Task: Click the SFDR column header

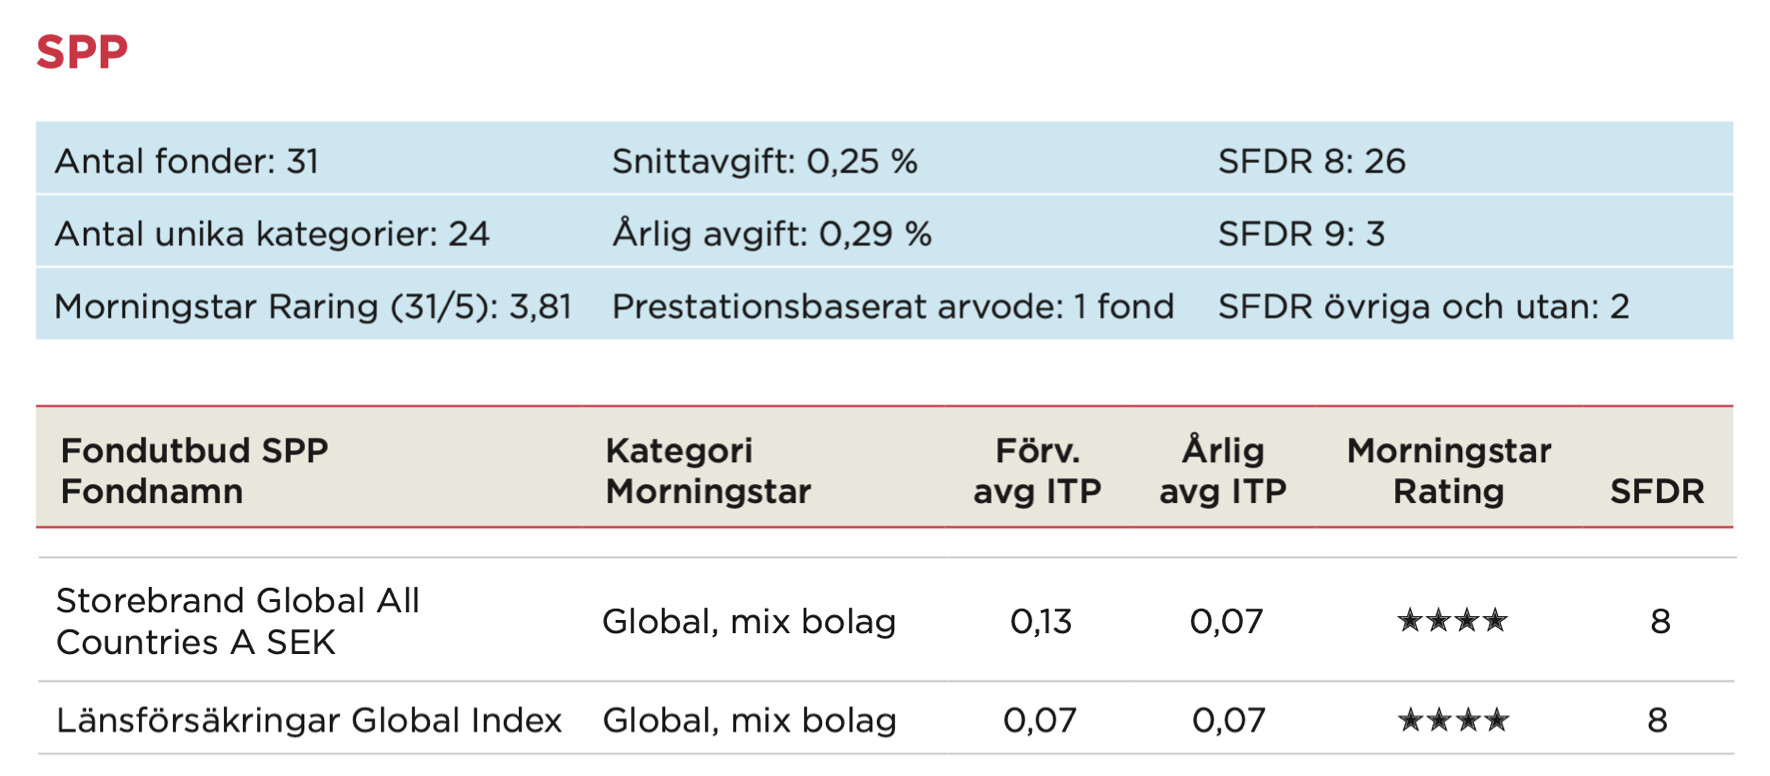Action: pyautogui.click(x=1656, y=491)
